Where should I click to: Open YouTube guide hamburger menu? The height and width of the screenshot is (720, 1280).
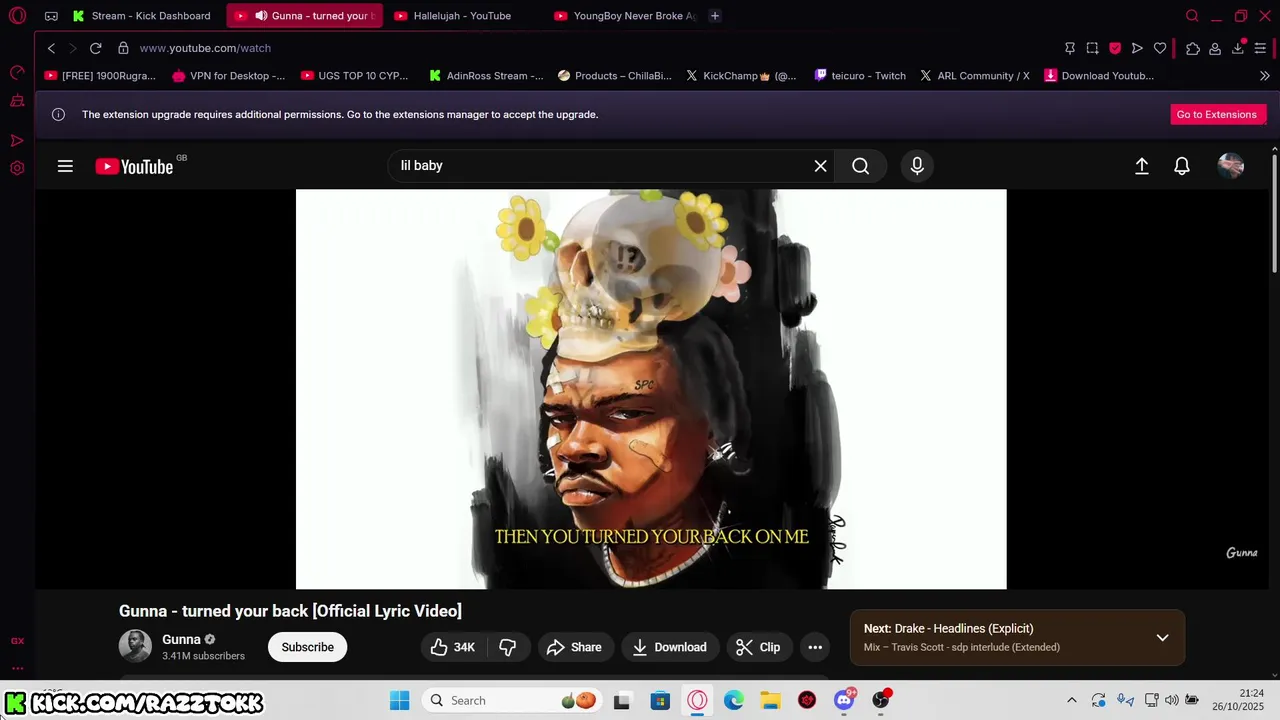65,166
